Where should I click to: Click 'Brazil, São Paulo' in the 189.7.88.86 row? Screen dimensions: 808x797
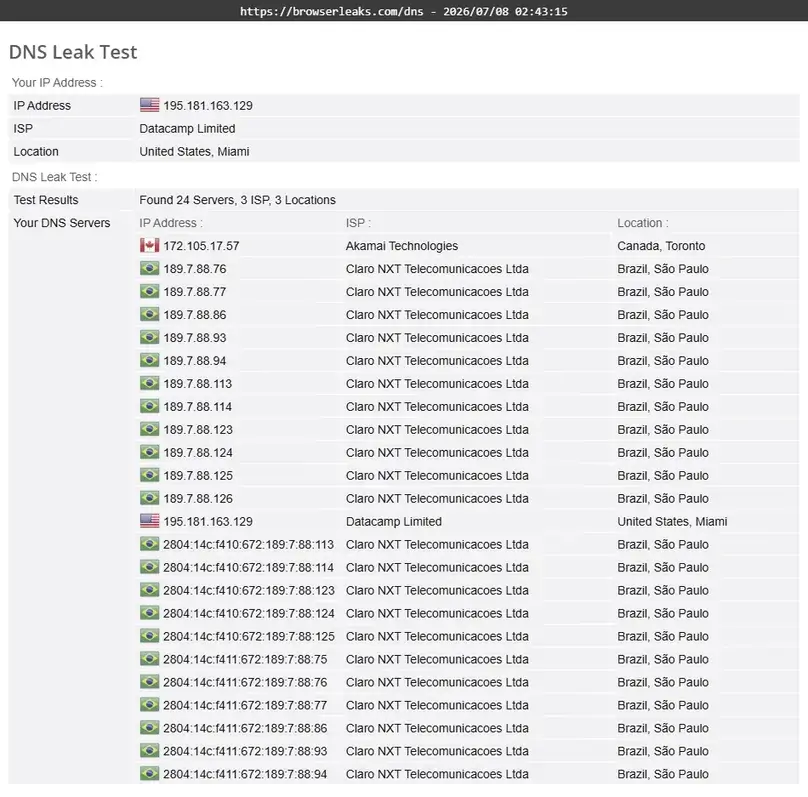coord(663,315)
